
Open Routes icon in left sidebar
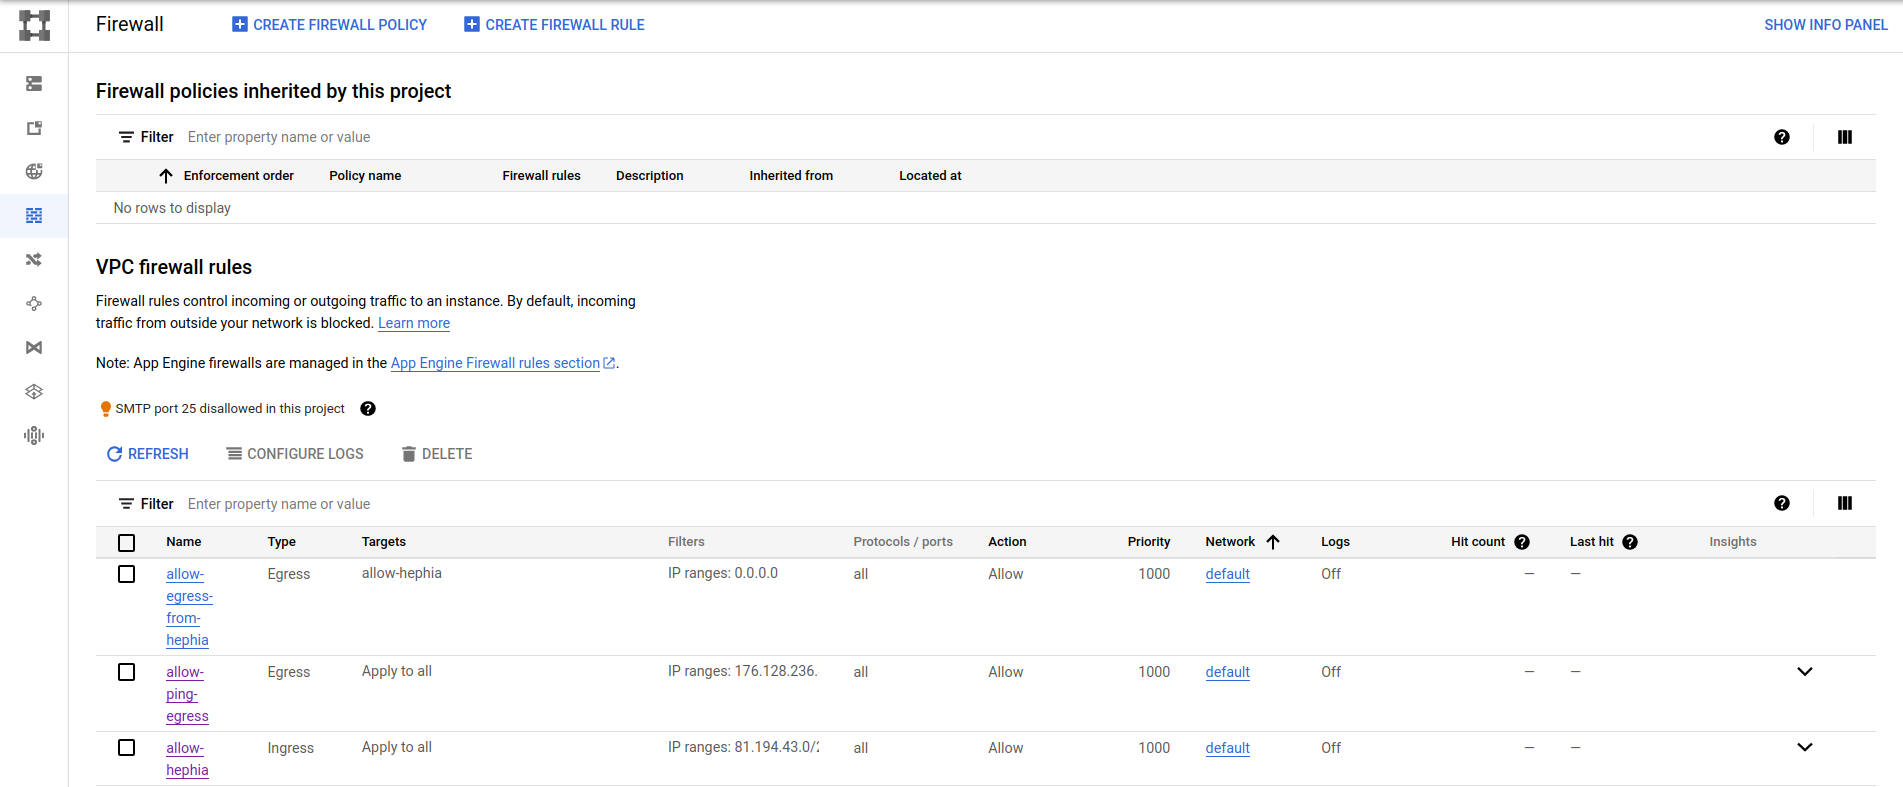34,260
